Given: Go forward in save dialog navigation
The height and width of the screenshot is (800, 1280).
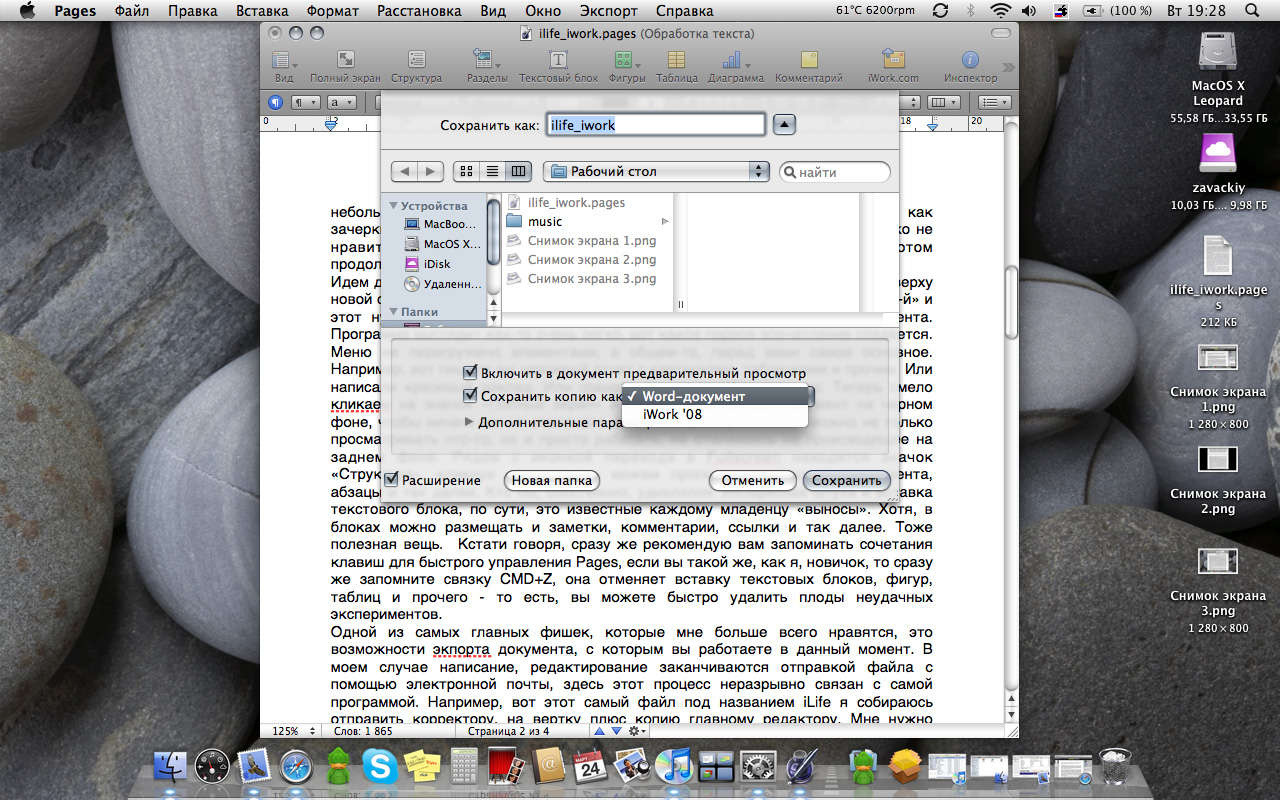Looking at the screenshot, I should pyautogui.click(x=431, y=172).
